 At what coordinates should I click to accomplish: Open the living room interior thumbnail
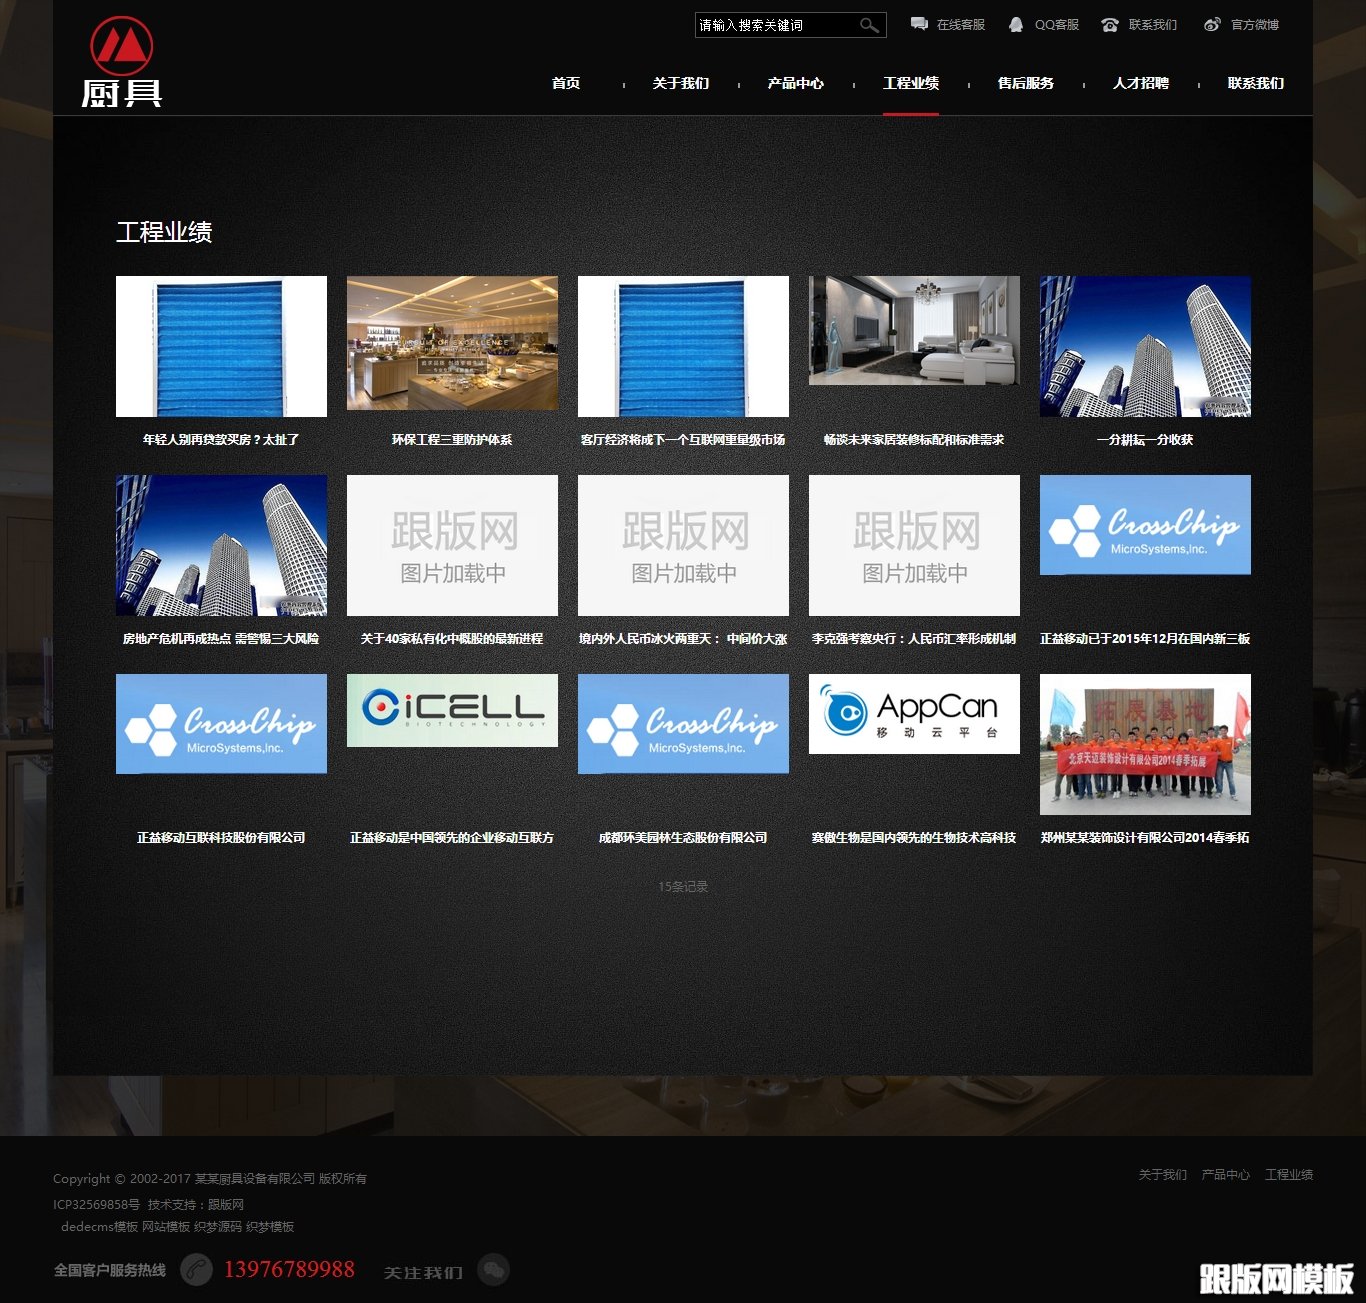(914, 331)
